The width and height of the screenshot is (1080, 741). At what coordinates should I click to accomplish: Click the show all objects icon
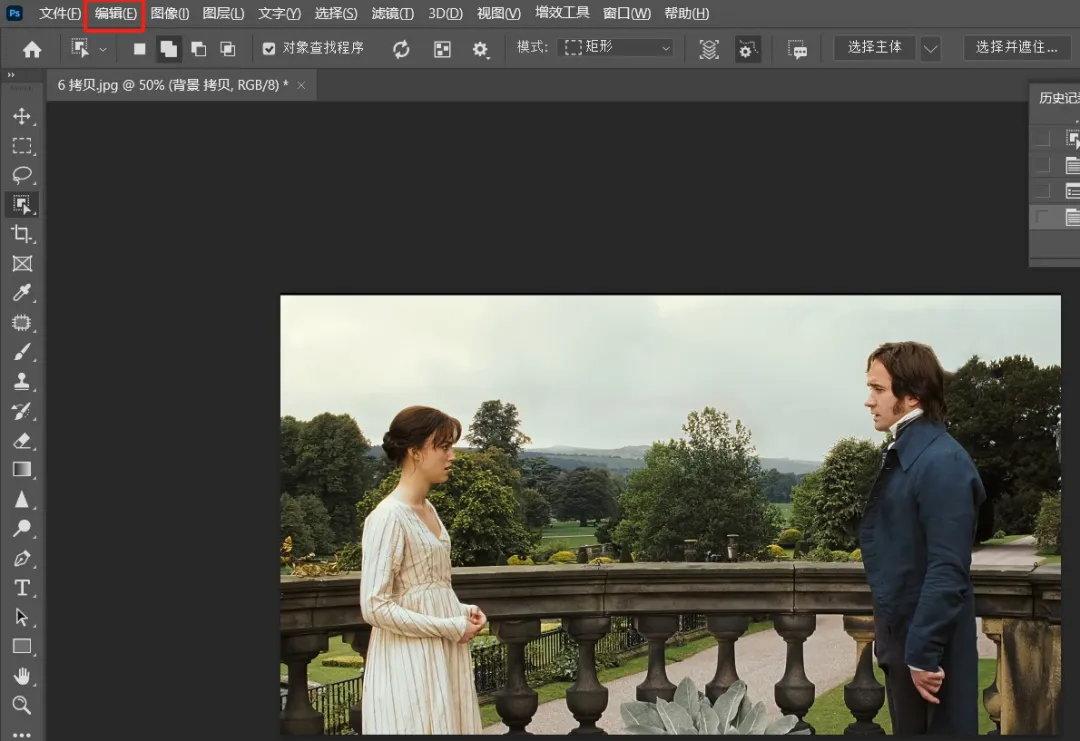pos(442,49)
